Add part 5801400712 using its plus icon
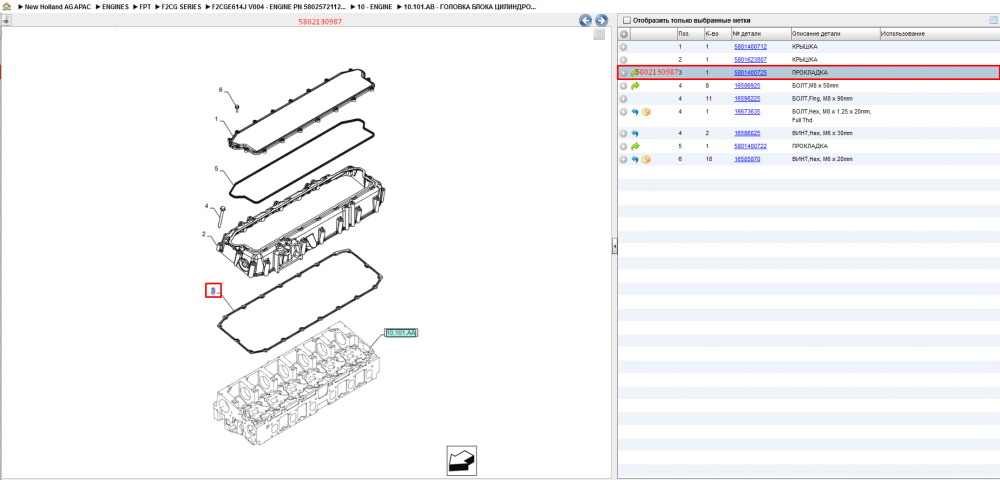Viewport: 1000px width, 480px height. click(624, 47)
